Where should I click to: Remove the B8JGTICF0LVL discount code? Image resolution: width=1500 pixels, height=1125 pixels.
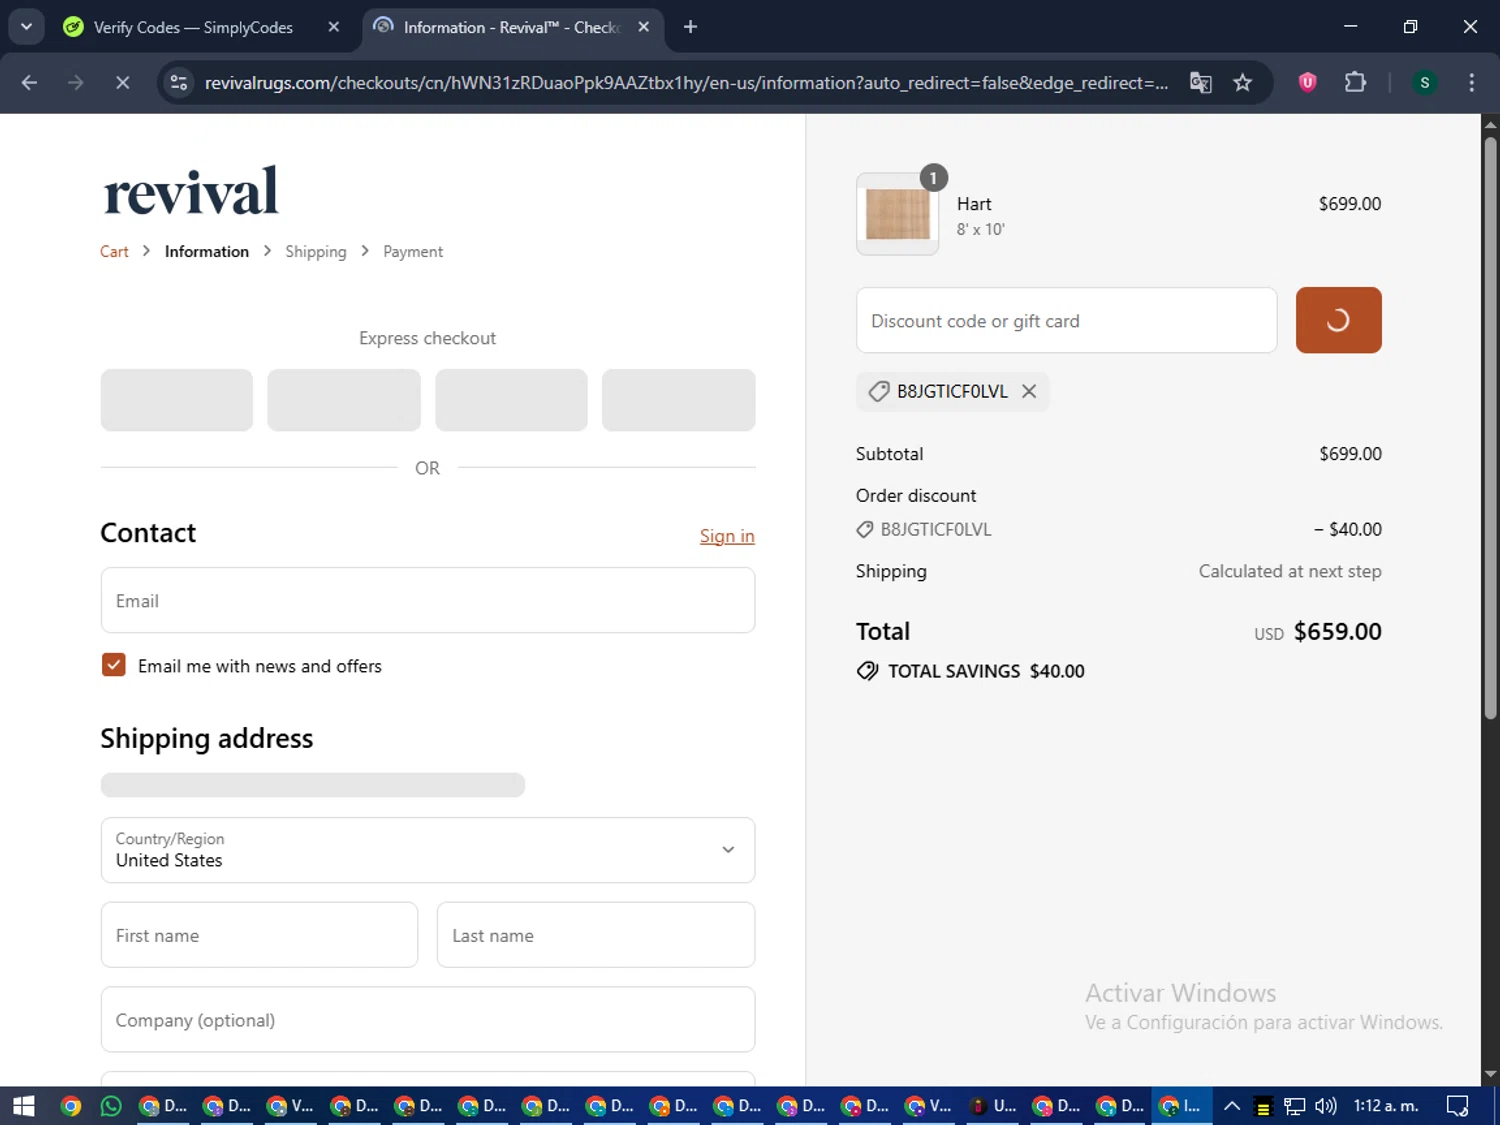pos(1029,392)
